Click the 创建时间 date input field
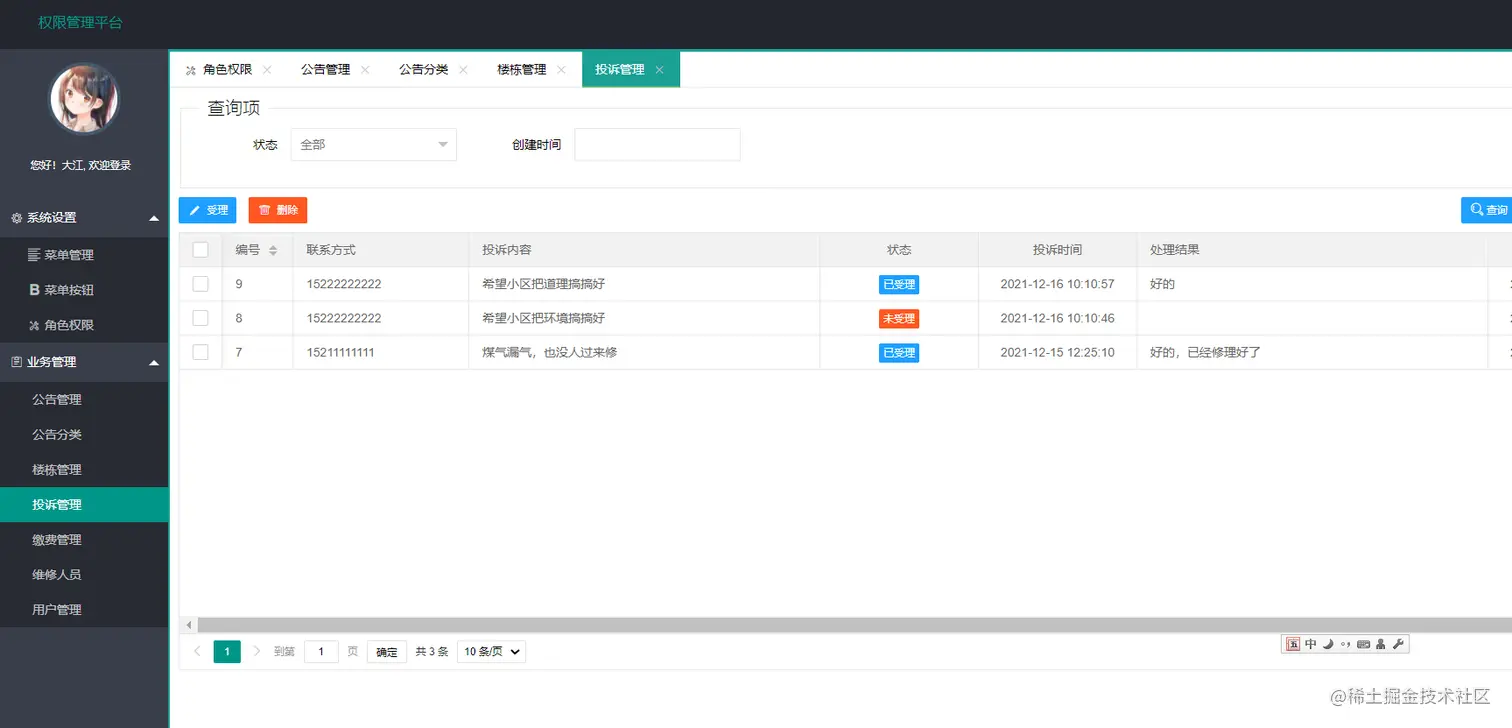1512x728 pixels. tap(657, 145)
